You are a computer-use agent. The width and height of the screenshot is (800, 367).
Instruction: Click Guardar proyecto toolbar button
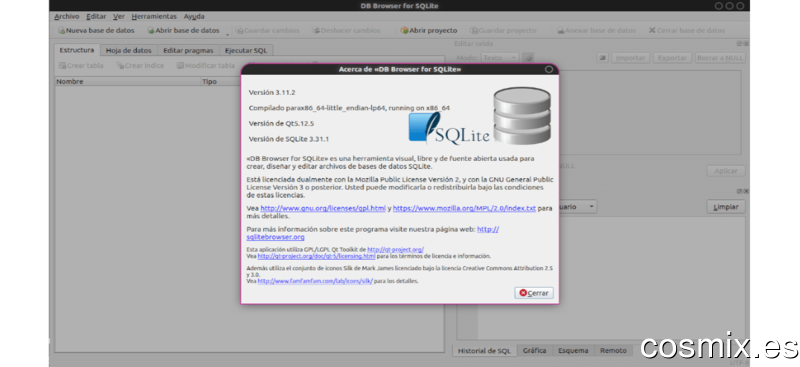click(x=503, y=31)
